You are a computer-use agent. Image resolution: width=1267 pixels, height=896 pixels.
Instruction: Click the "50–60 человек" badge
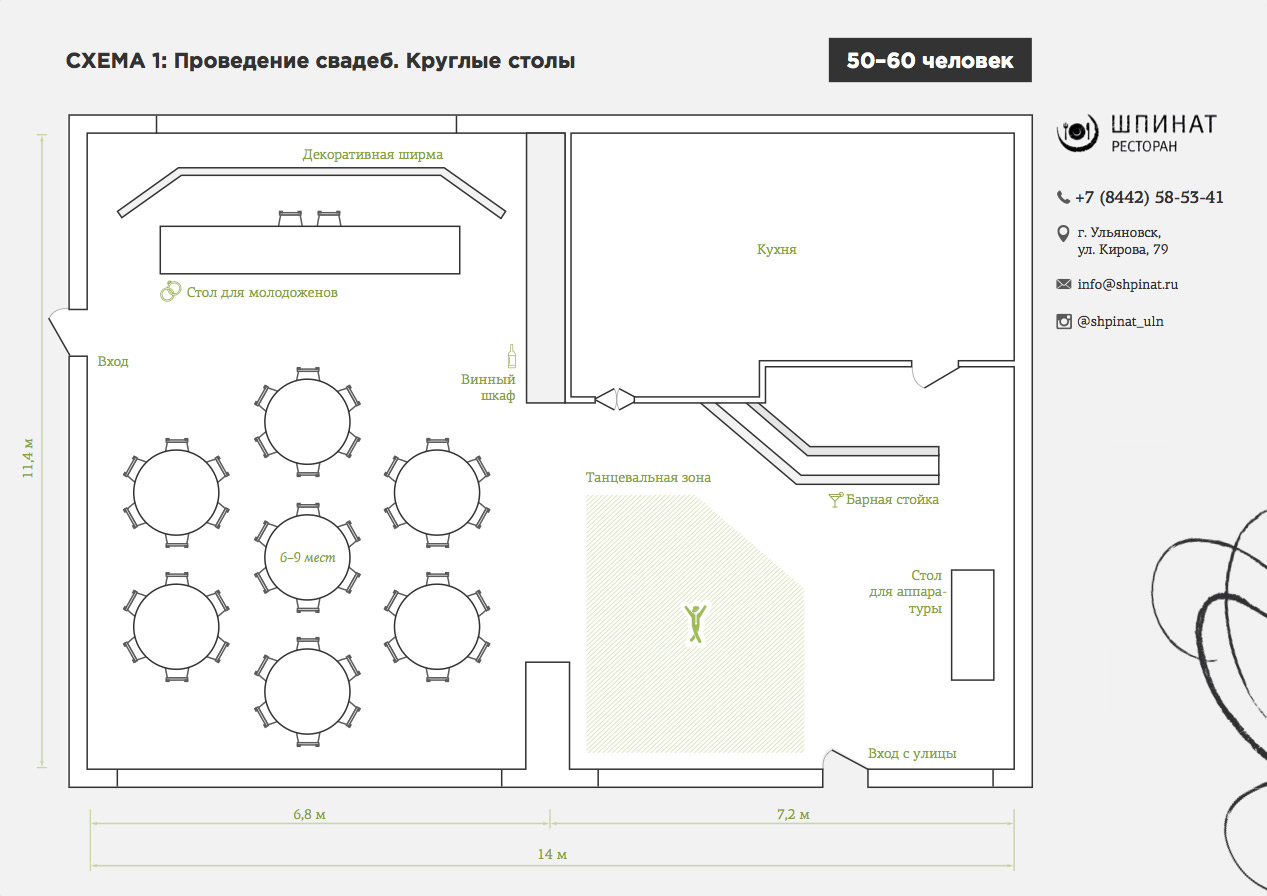click(x=930, y=60)
